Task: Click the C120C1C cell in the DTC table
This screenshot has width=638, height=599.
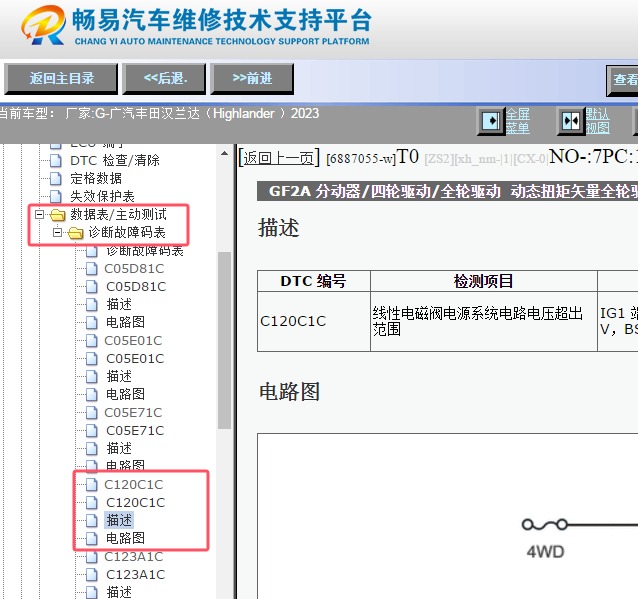Action: (x=314, y=321)
